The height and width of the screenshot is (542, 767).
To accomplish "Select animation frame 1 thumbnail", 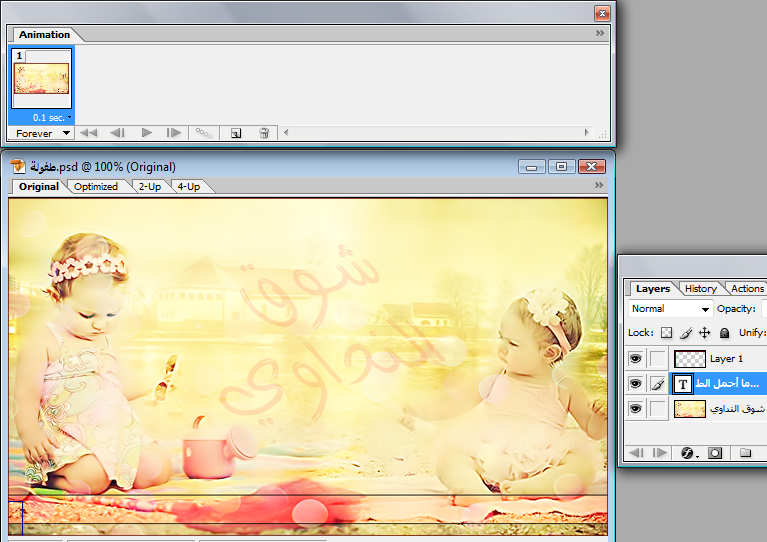I will [x=41, y=78].
